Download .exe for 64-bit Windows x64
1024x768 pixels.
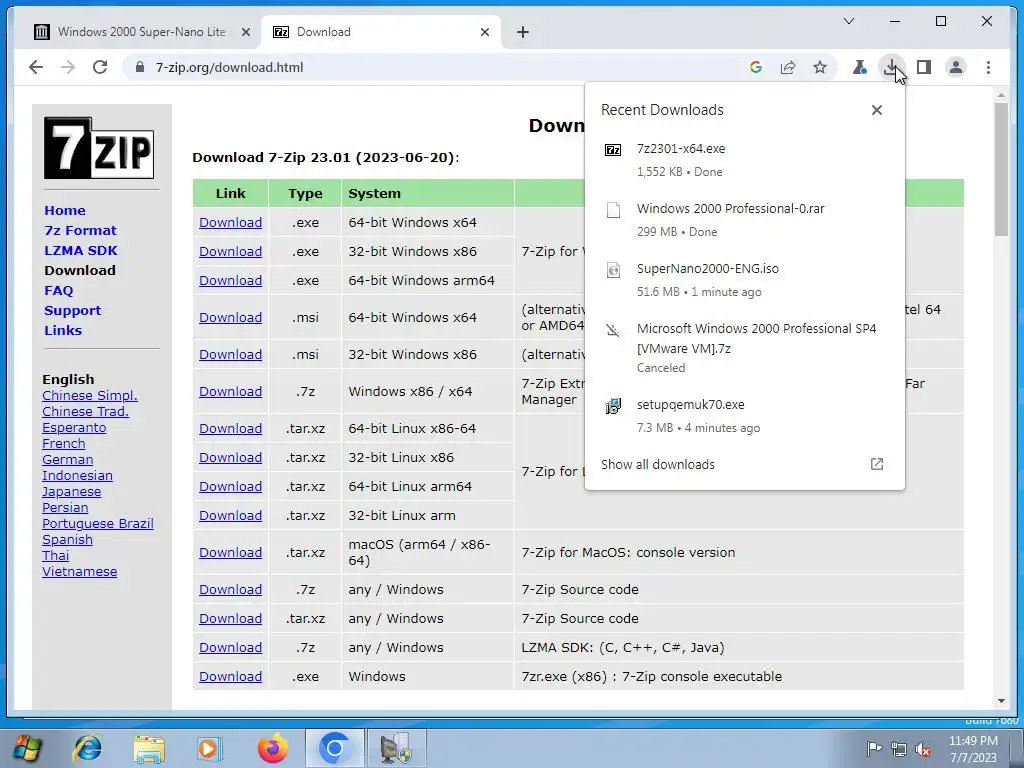point(231,223)
